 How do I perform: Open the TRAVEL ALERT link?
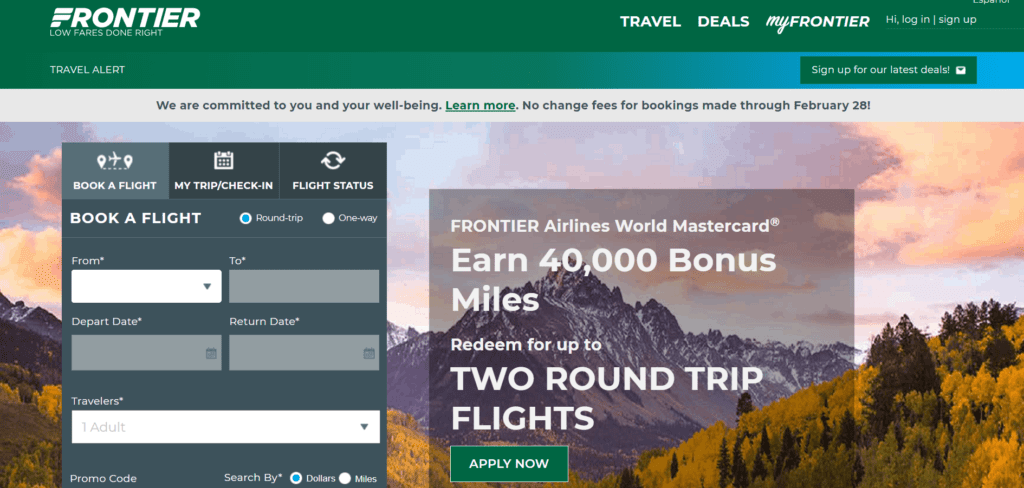[87, 70]
